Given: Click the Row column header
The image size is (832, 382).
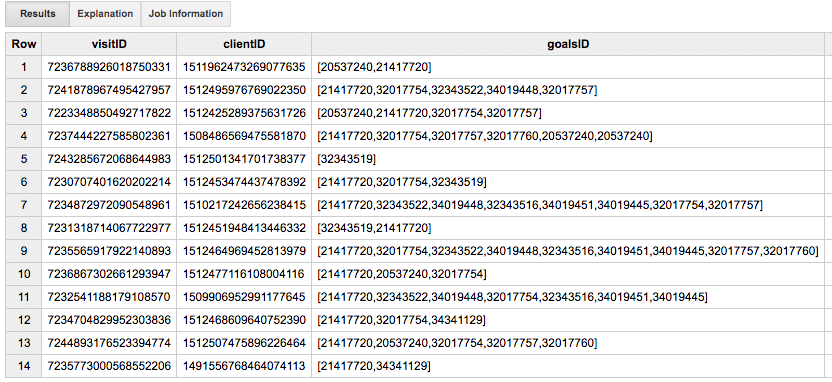Looking at the screenshot, I should 24,44.
